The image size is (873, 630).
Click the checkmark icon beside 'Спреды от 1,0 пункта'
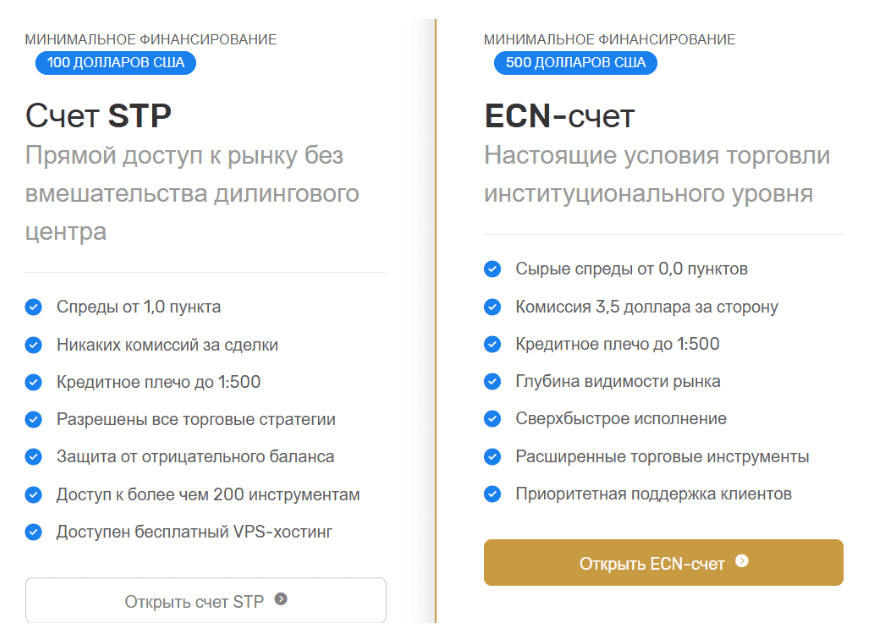coord(35,308)
